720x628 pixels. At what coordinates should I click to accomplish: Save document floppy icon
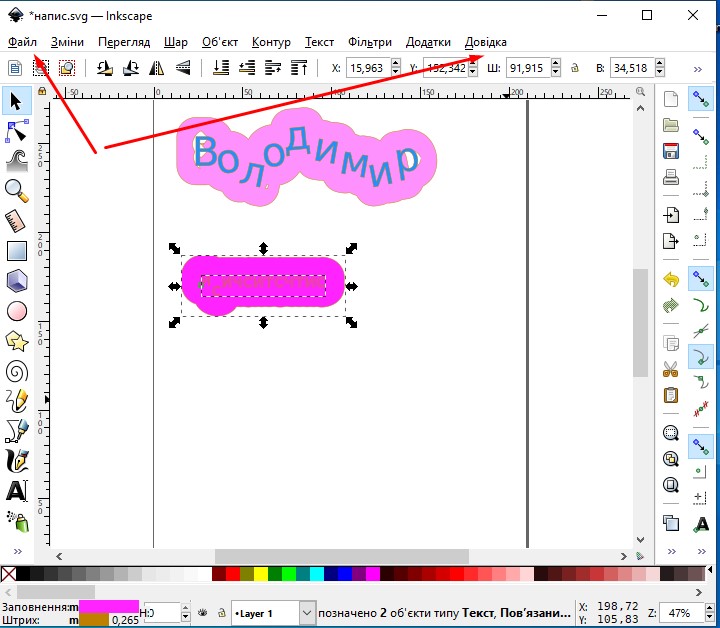[671, 151]
